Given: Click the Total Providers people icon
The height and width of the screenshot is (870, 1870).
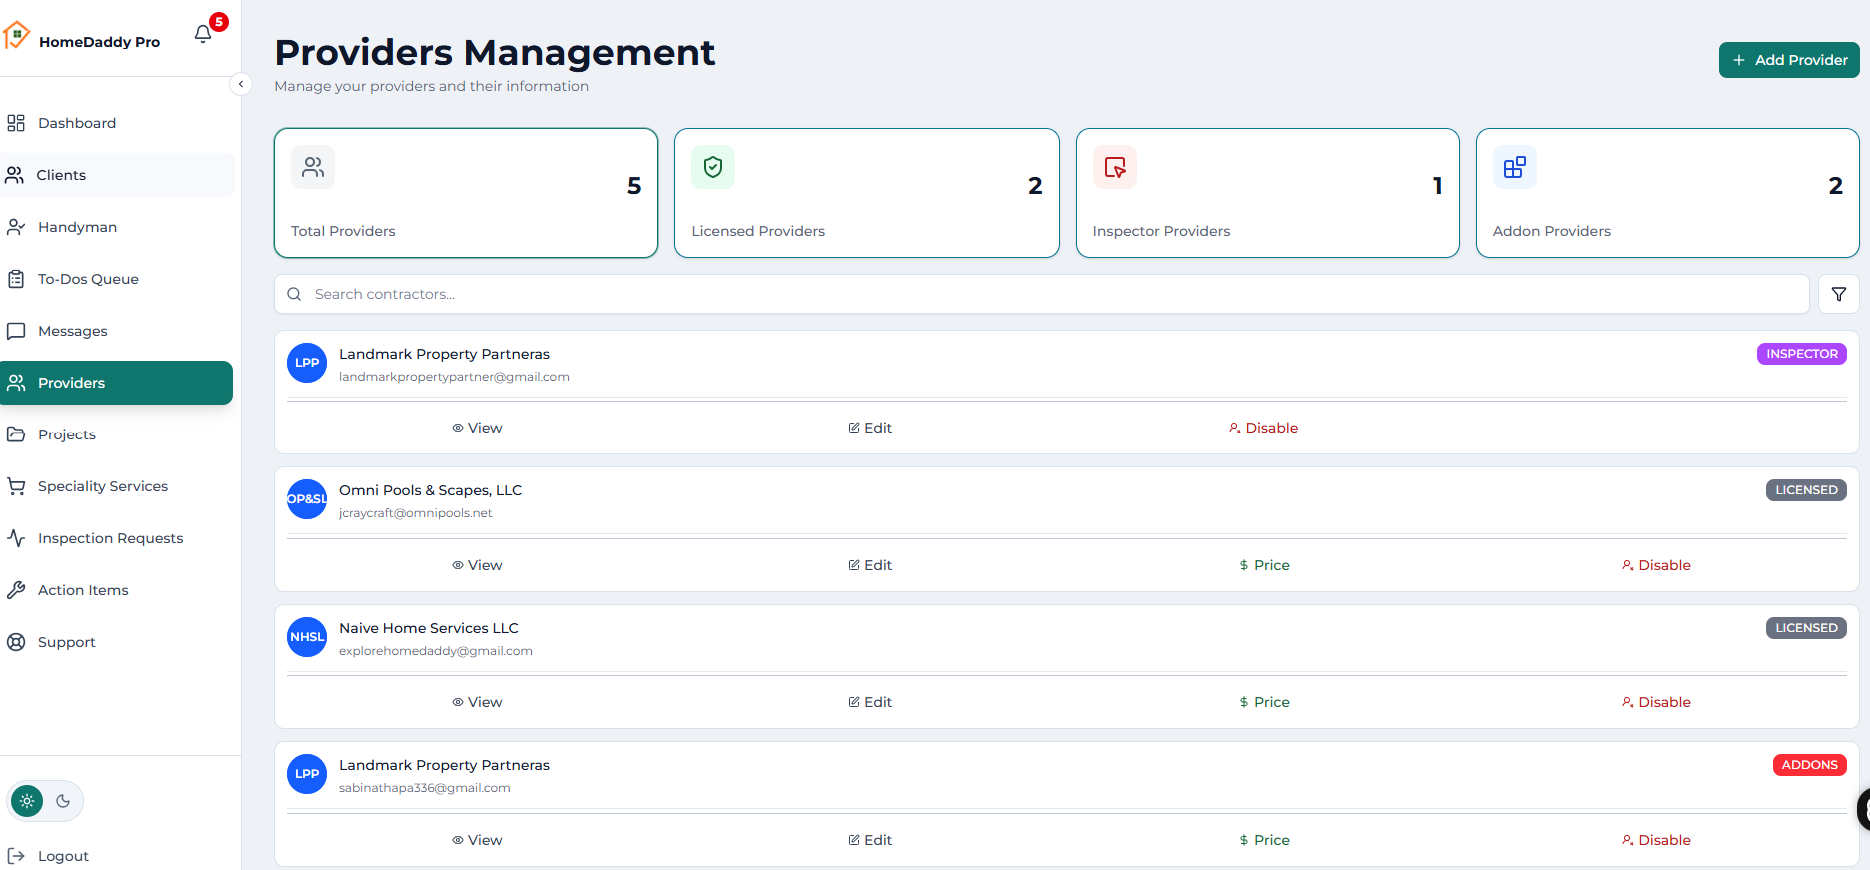Looking at the screenshot, I should 313,167.
